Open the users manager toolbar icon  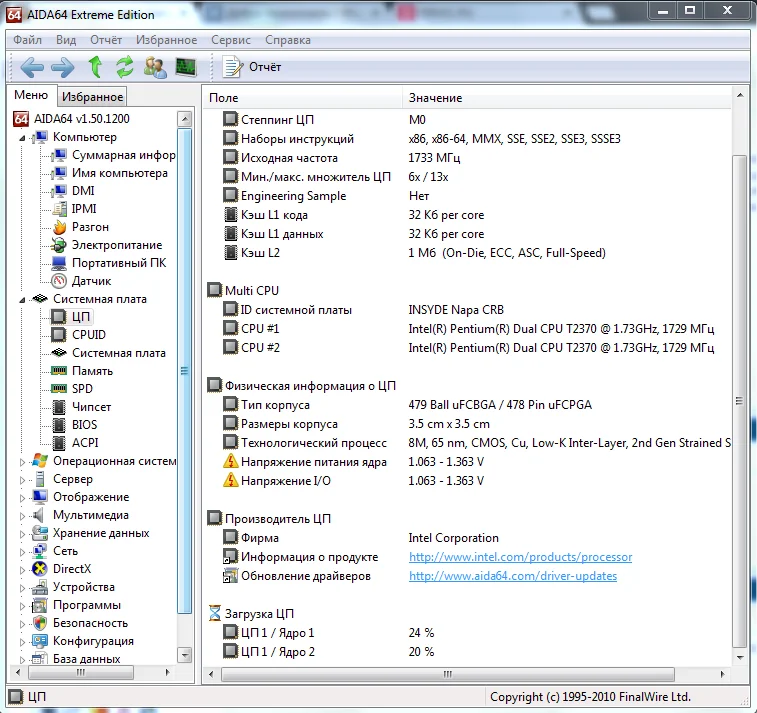click(155, 67)
